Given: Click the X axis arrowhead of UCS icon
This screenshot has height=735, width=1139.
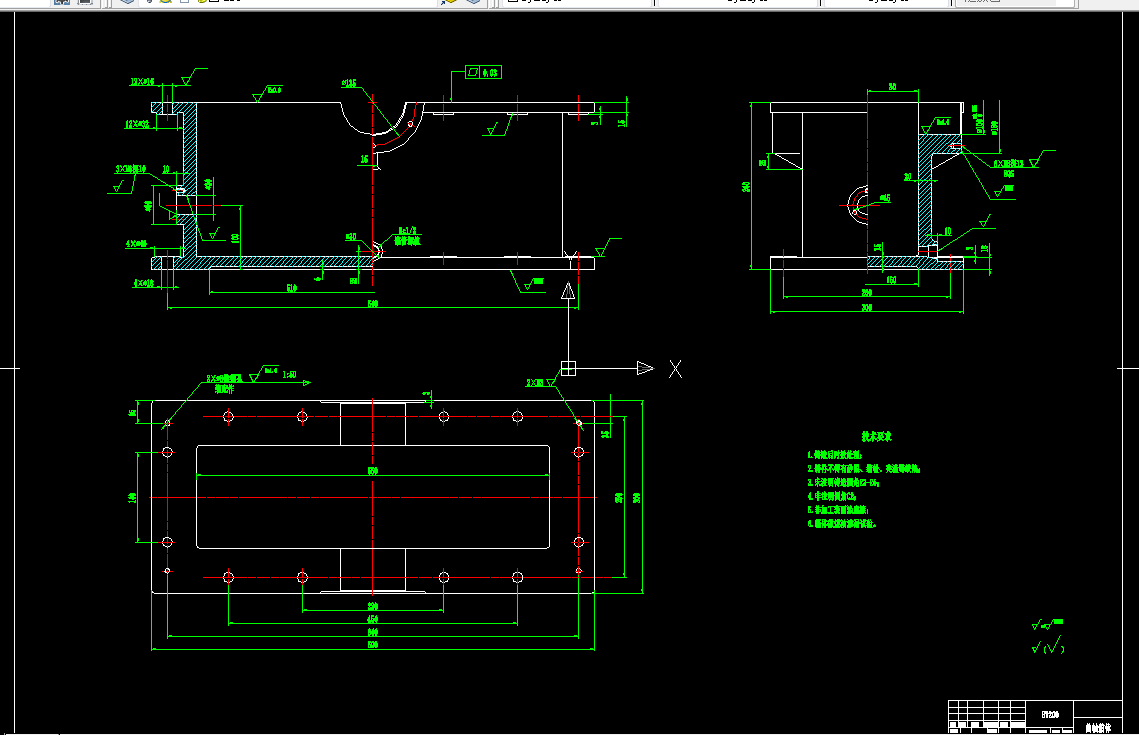Looking at the screenshot, I should pyautogui.click(x=645, y=368).
